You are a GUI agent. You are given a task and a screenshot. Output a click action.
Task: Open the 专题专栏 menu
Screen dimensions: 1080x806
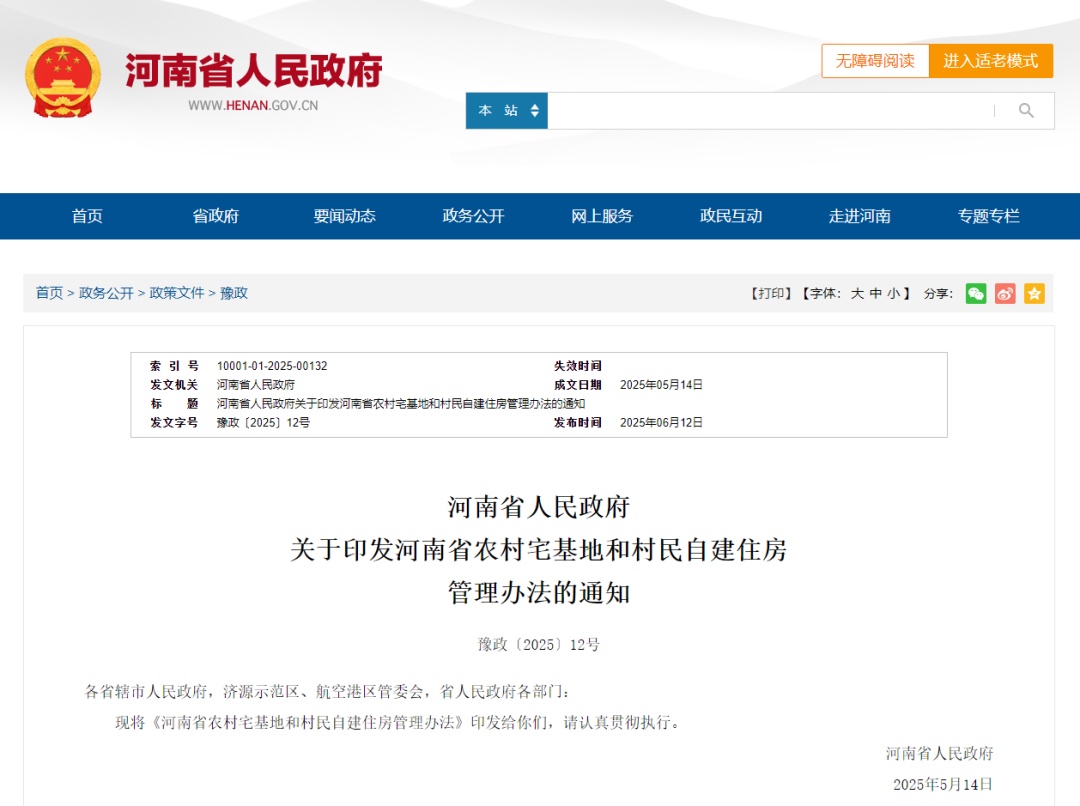point(989,216)
